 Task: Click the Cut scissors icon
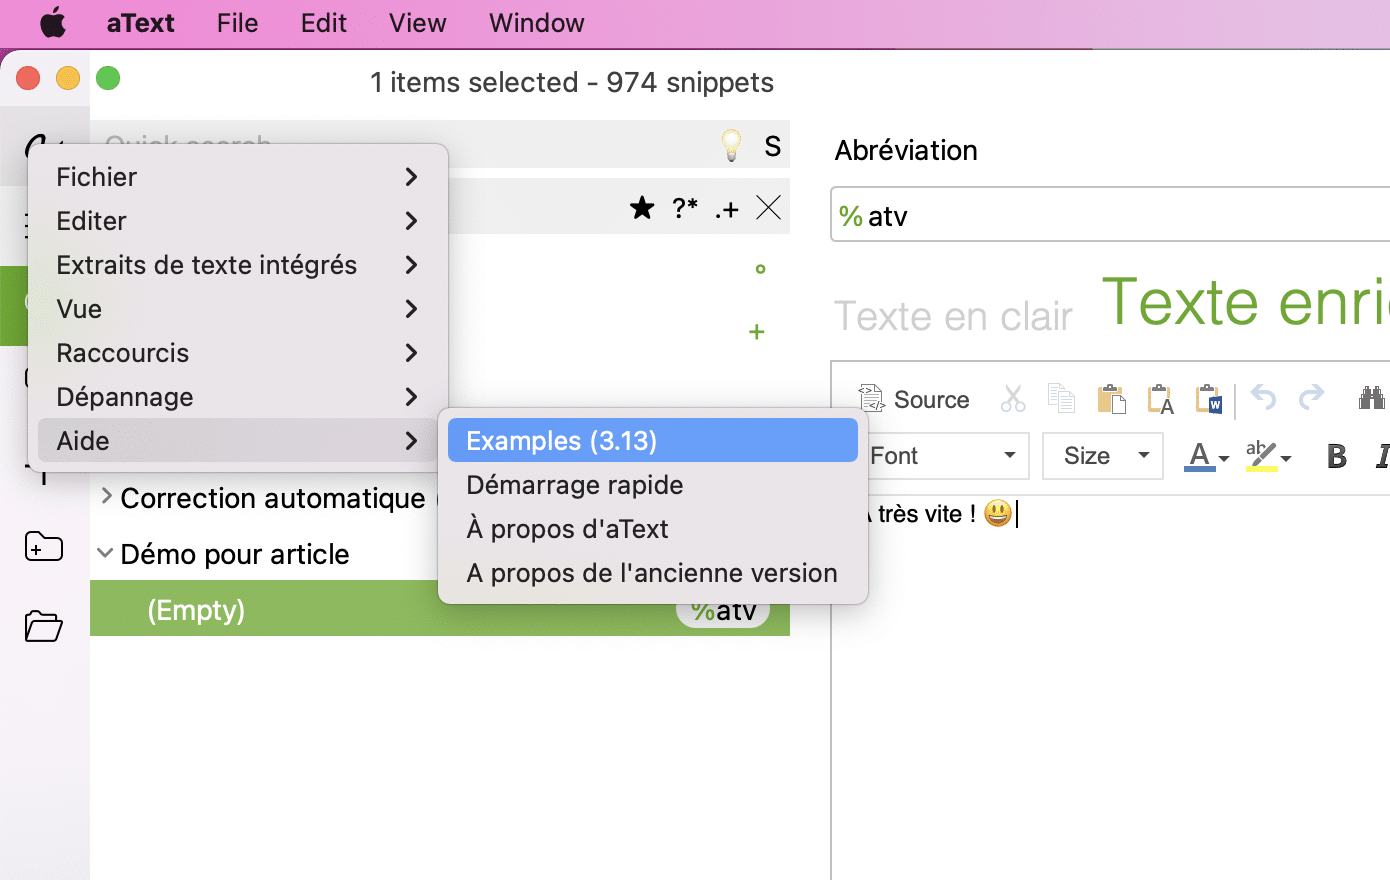(x=1013, y=399)
